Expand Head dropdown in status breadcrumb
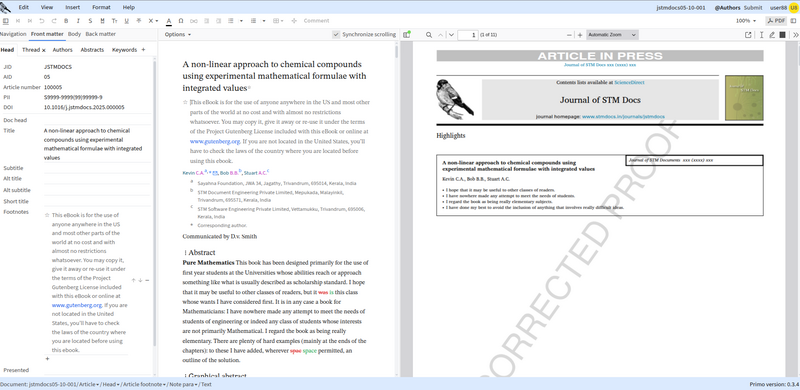Image resolution: width=800 pixels, height=390 pixels. pyautogui.click(x=118, y=385)
